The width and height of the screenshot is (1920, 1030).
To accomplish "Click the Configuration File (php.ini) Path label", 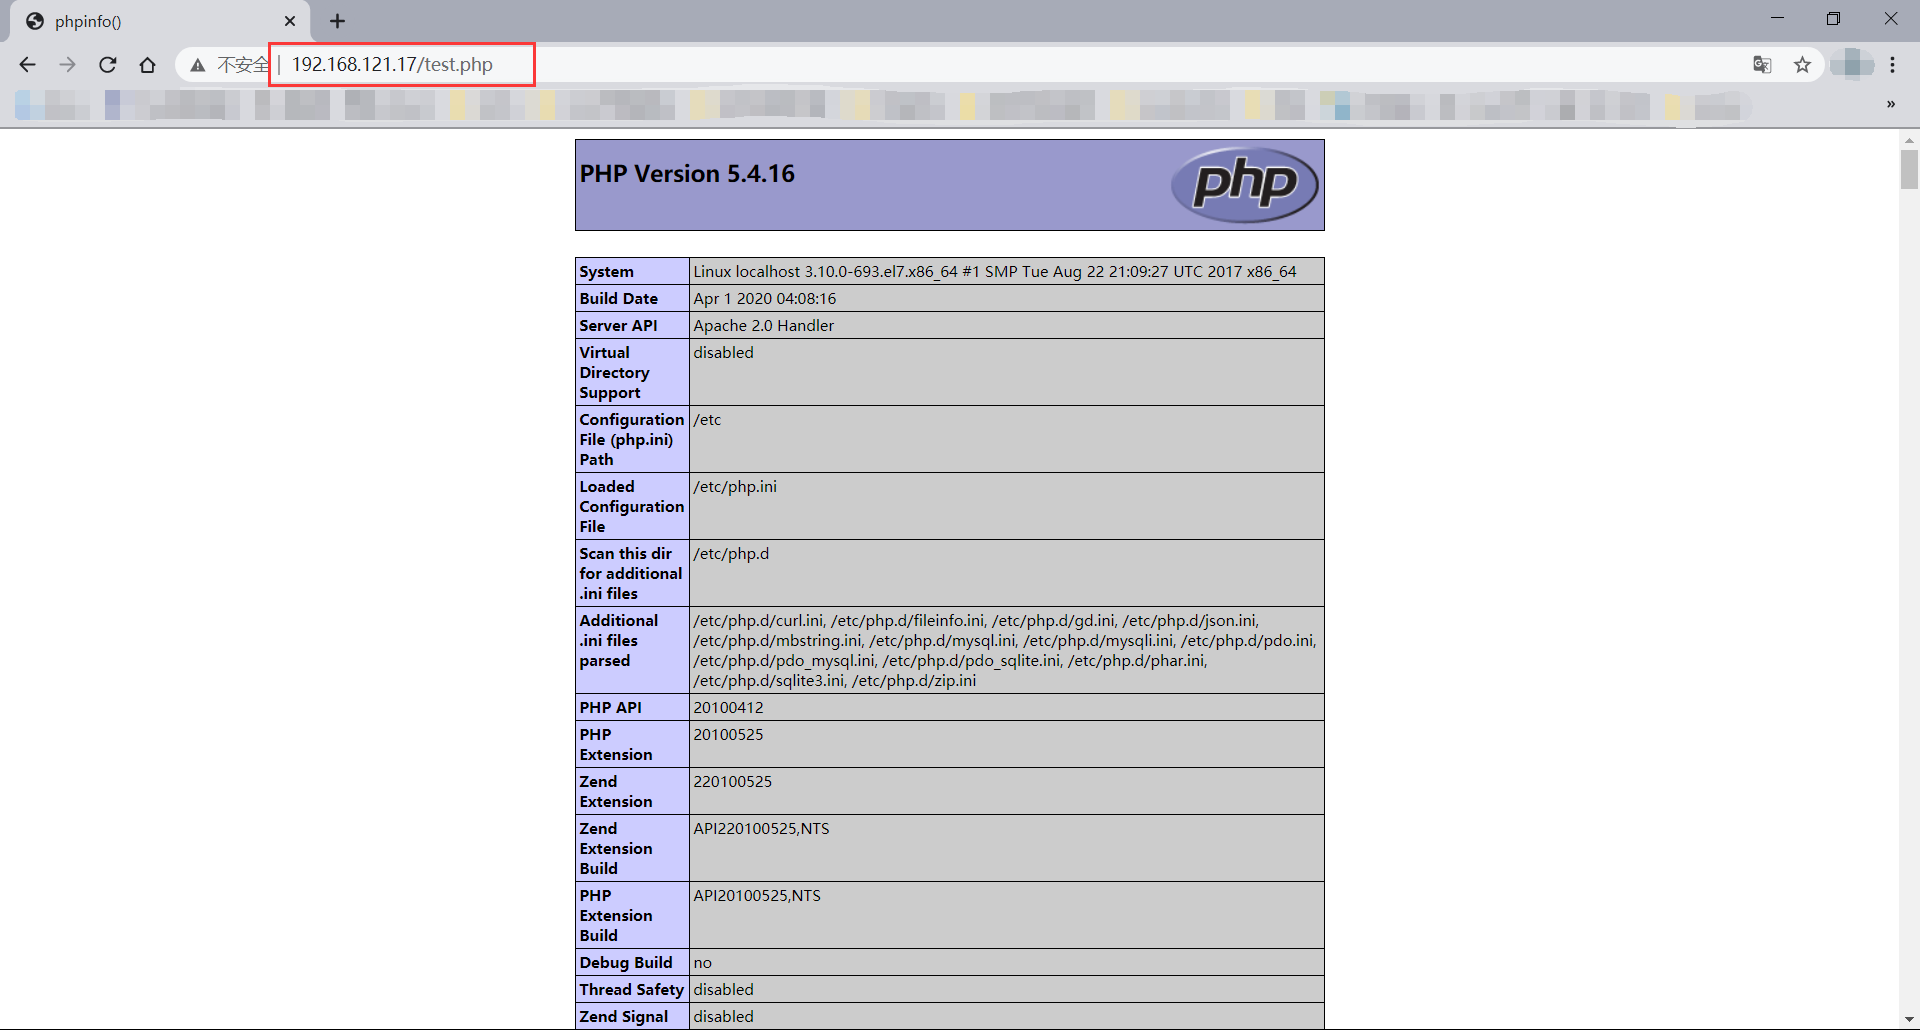I will pos(631,440).
